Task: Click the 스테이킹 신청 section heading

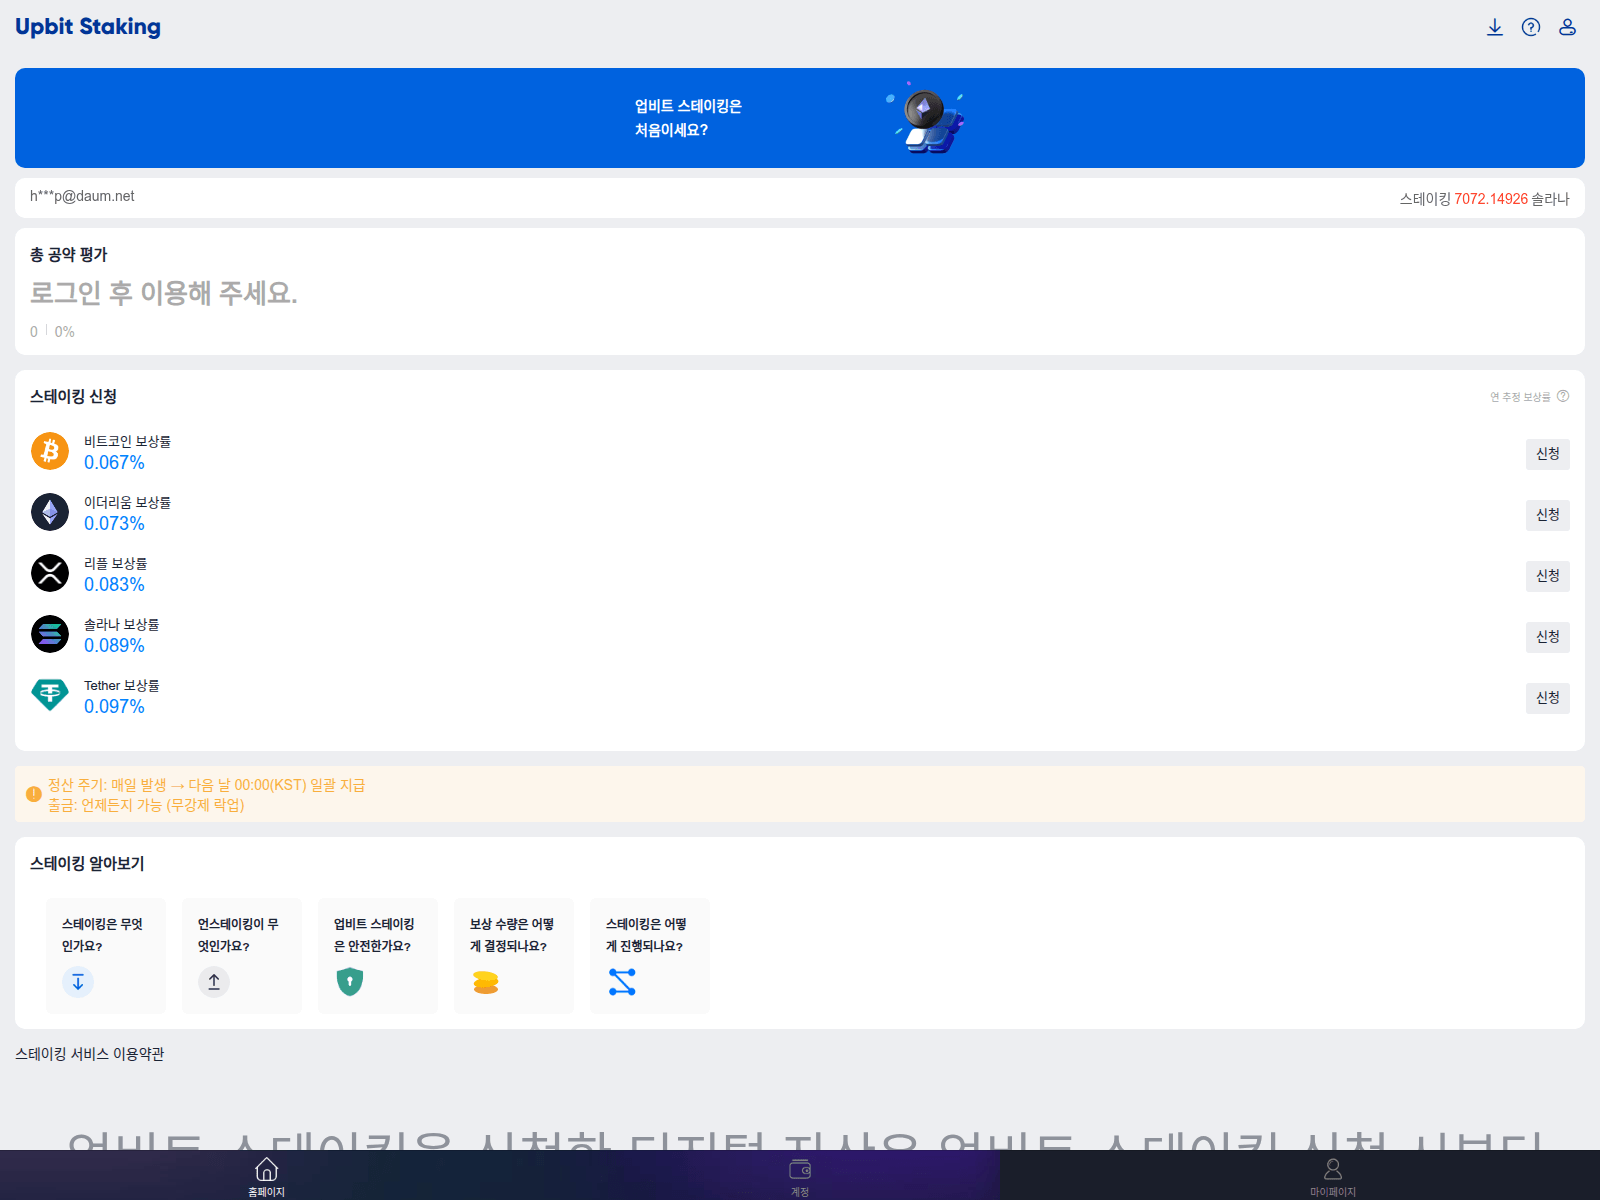Action: point(74,397)
